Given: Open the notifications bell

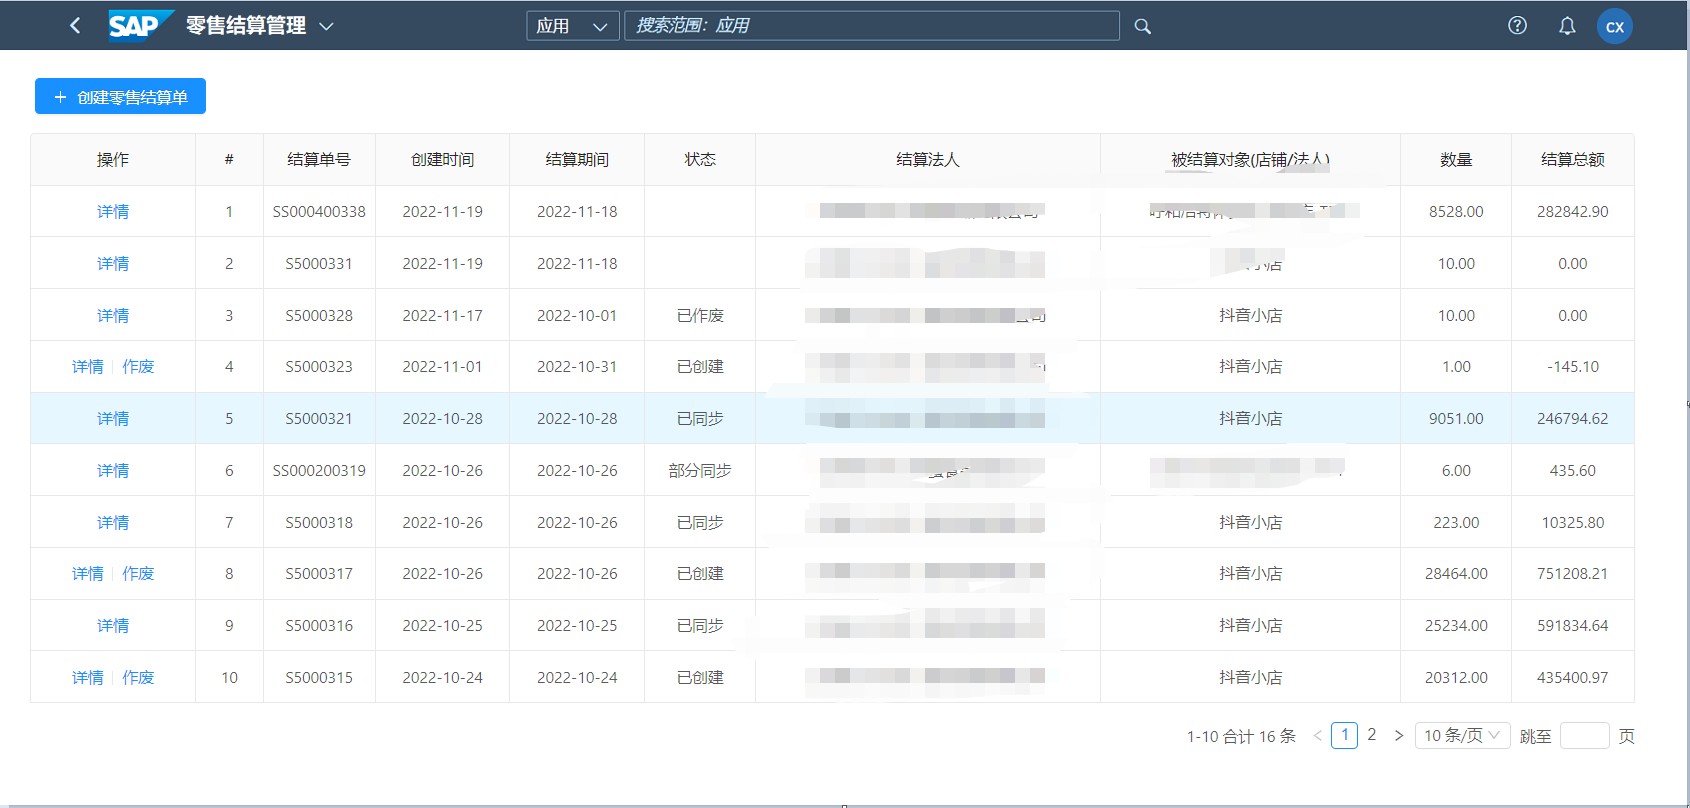Looking at the screenshot, I should pyautogui.click(x=1567, y=26).
